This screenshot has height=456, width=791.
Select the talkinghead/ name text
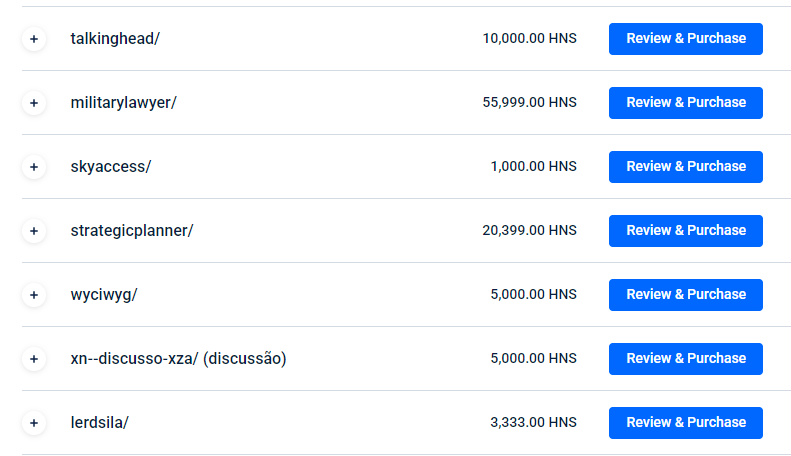[115, 39]
